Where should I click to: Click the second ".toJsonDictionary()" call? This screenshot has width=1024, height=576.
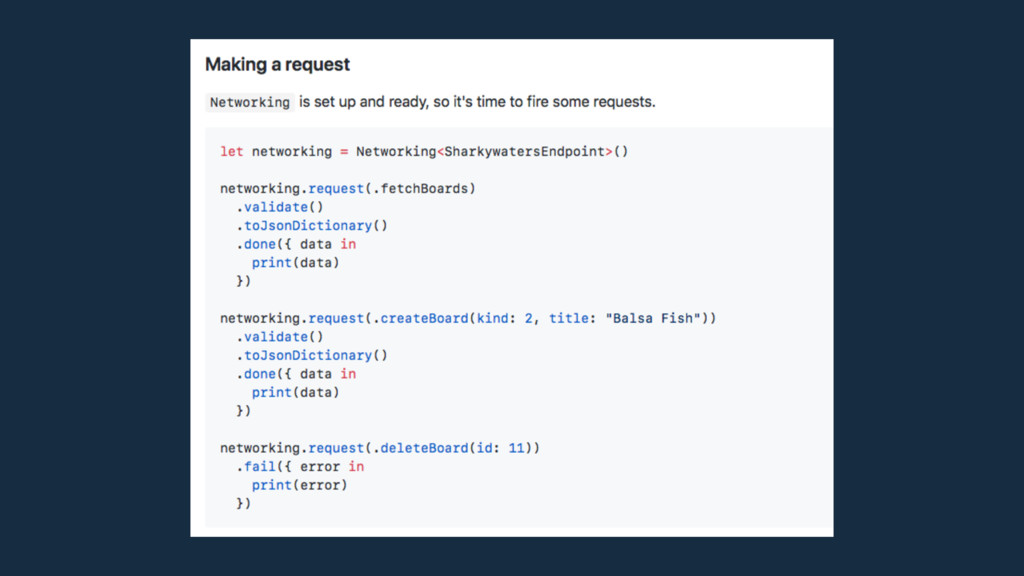pyautogui.click(x=312, y=356)
